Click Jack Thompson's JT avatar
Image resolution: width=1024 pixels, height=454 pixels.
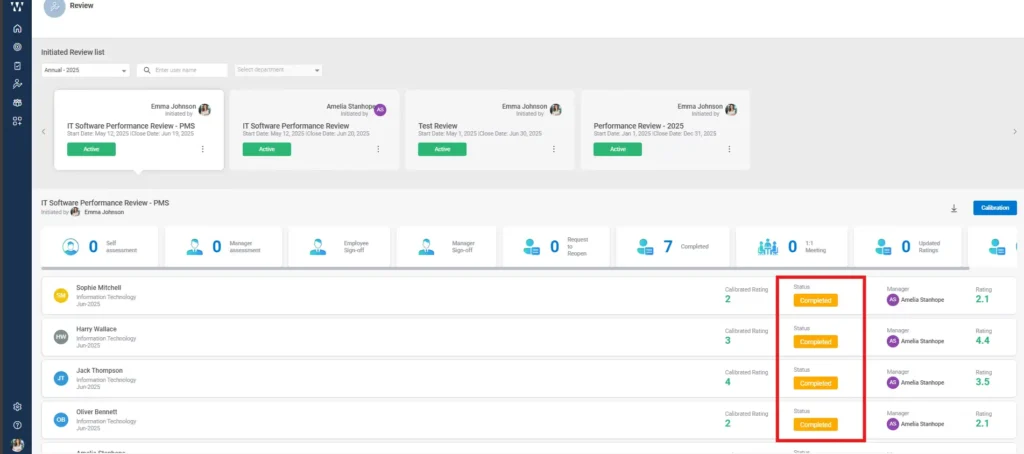(61, 378)
